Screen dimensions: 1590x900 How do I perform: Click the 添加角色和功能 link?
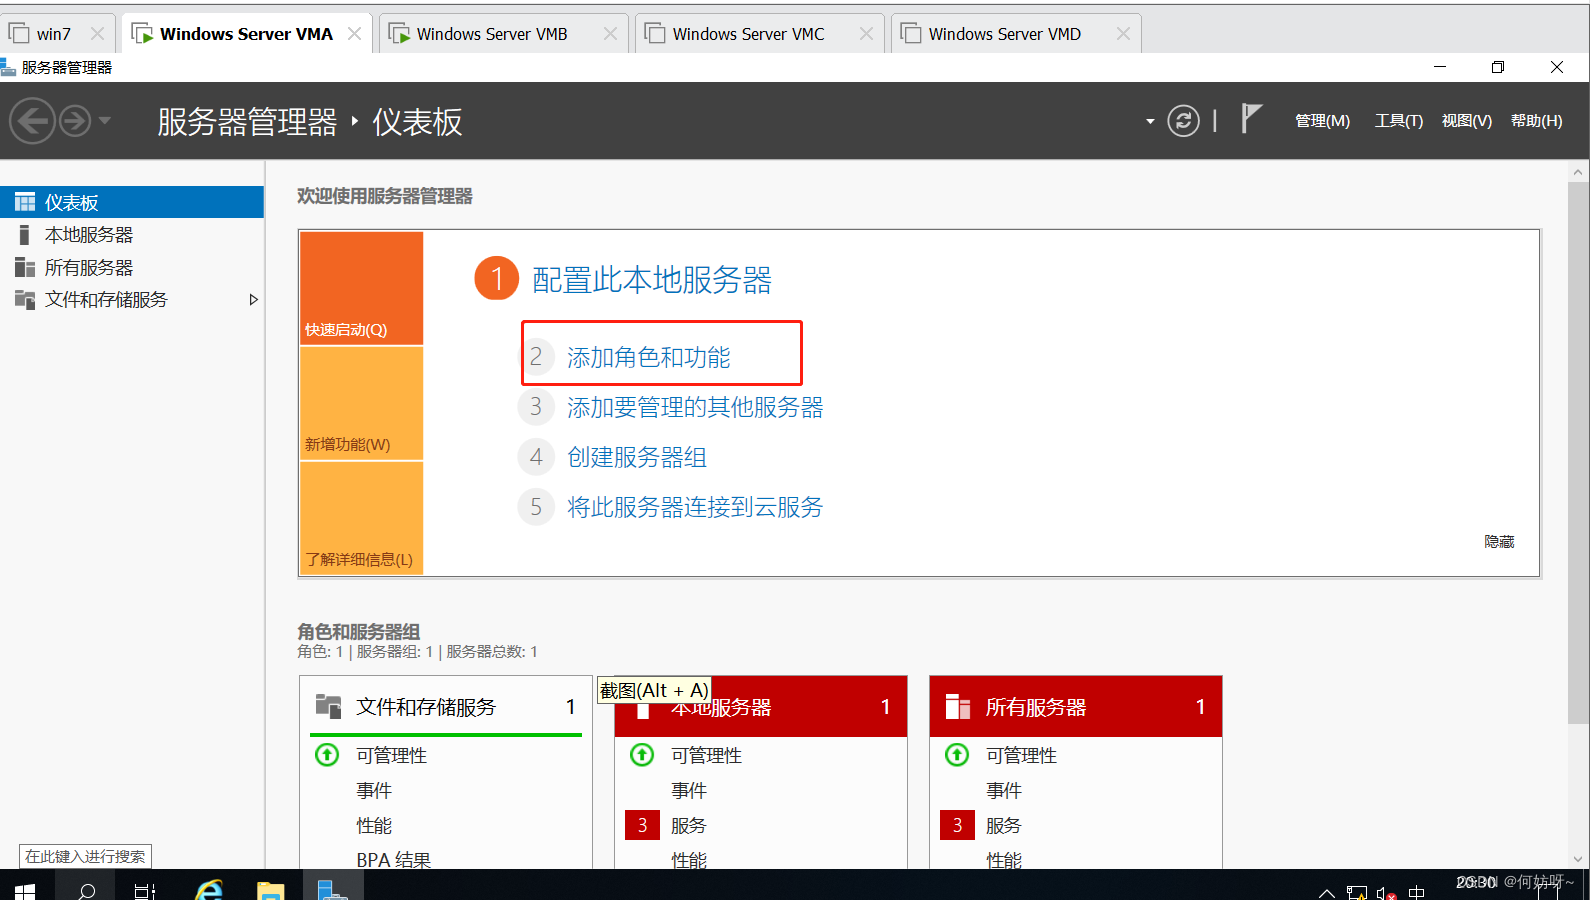[x=649, y=357]
